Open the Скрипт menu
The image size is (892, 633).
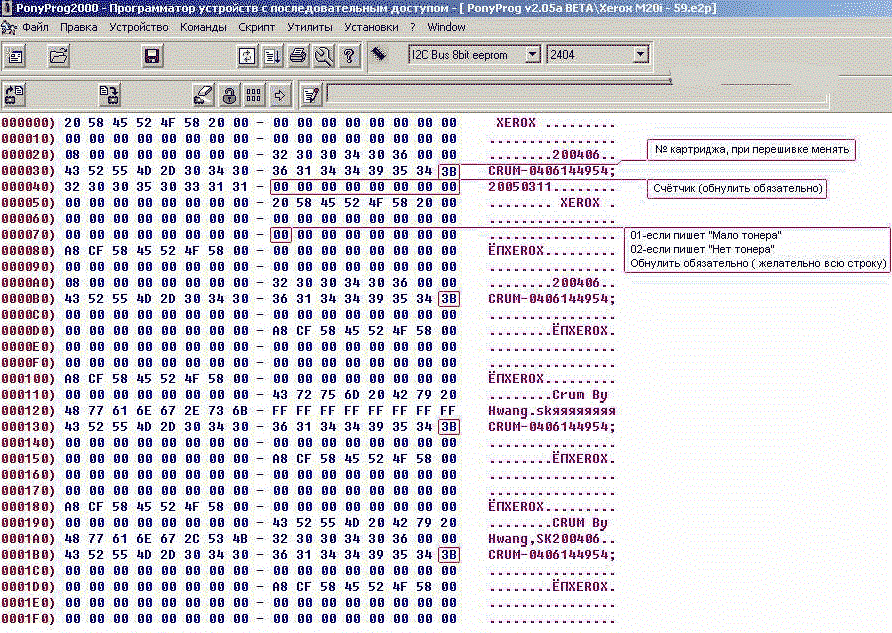point(257,27)
